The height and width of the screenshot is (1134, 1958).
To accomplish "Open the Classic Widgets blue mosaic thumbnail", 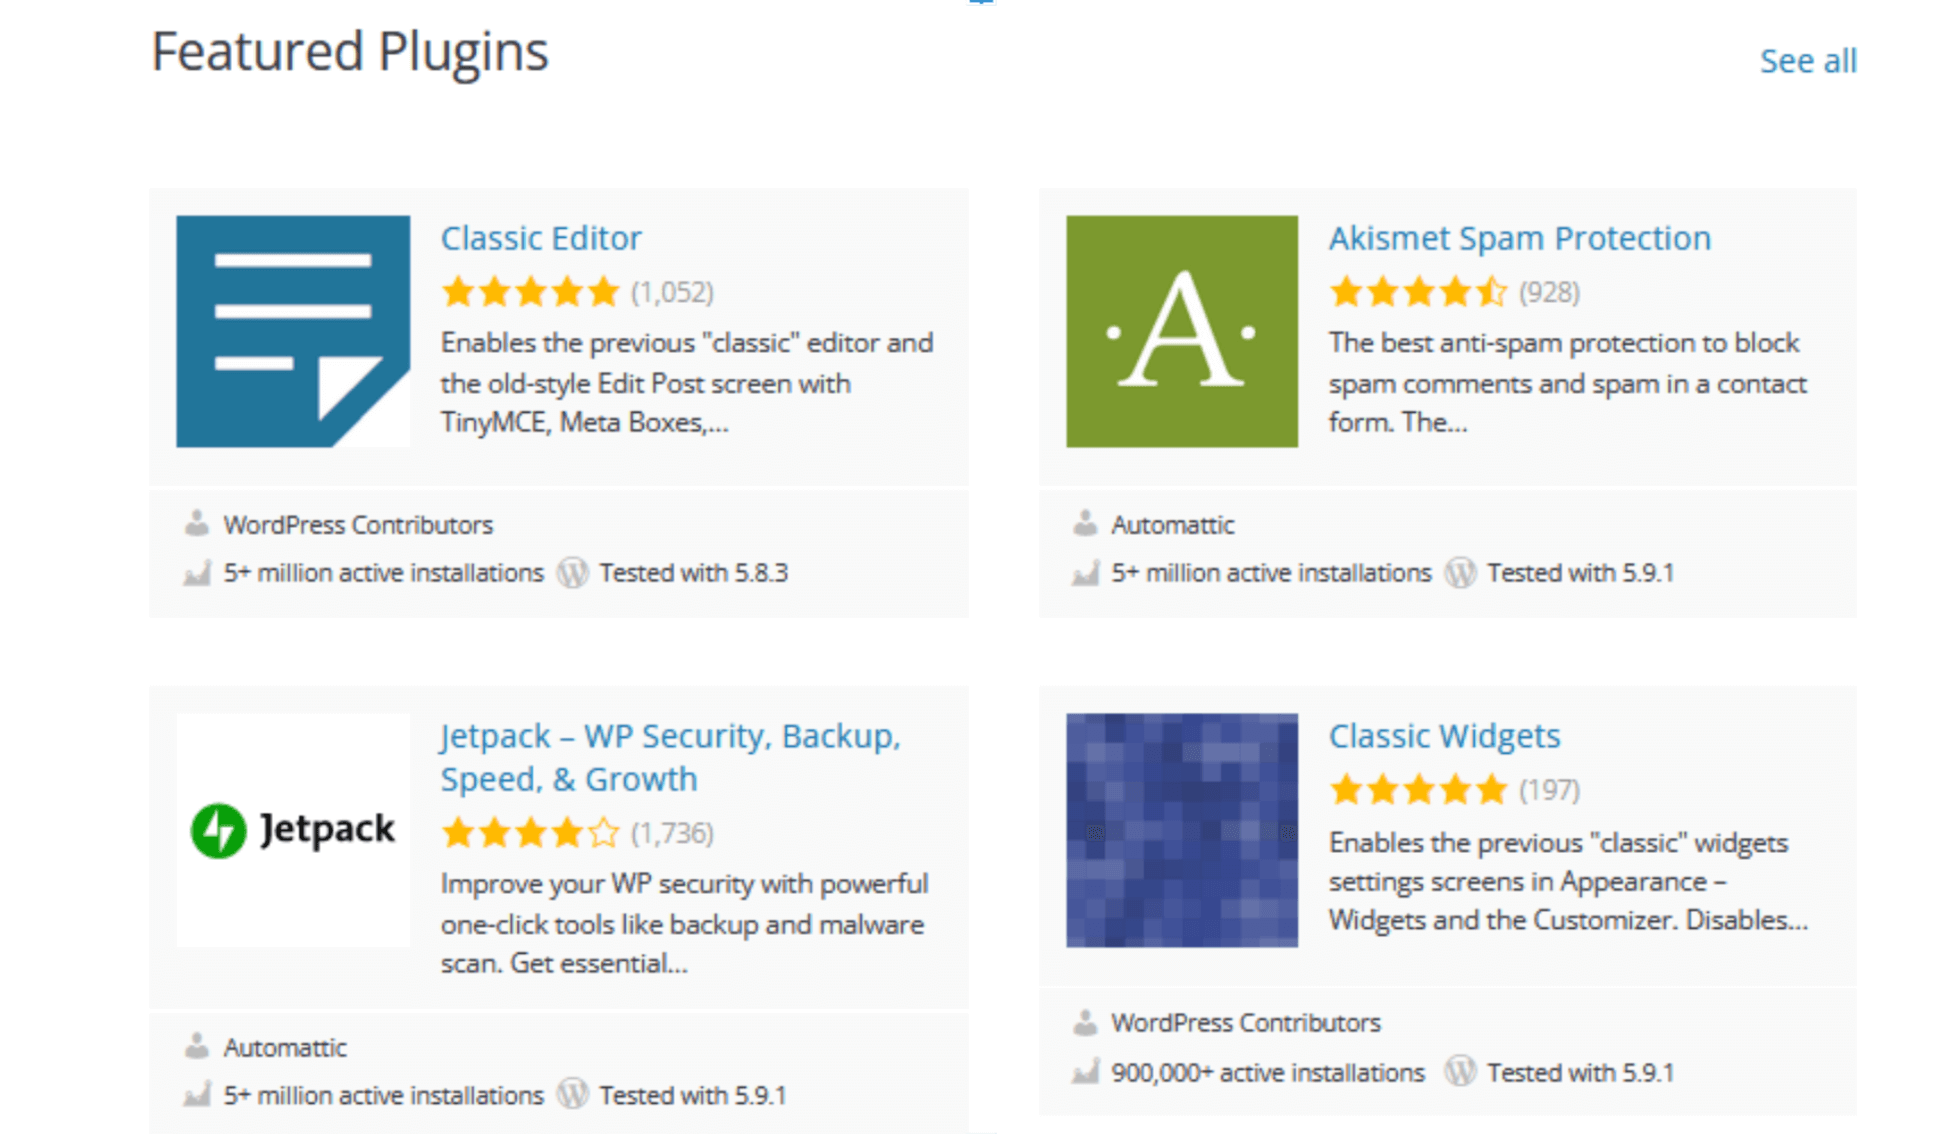I will (x=1182, y=830).
